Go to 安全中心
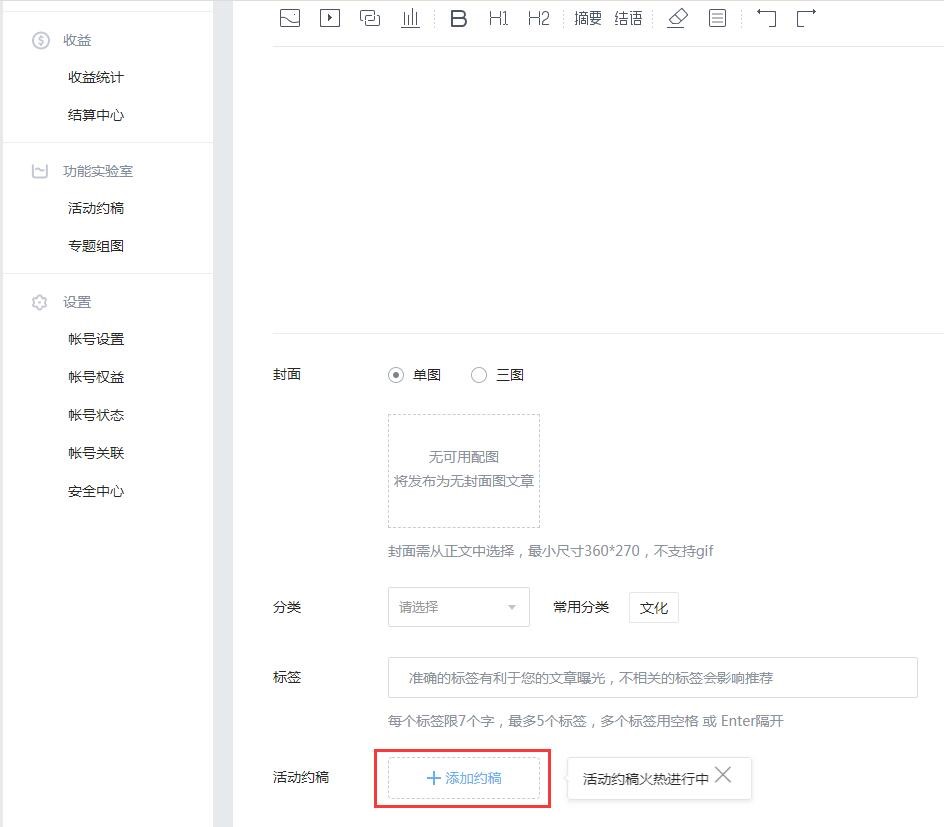 pyautogui.click(x=96, y=491)
